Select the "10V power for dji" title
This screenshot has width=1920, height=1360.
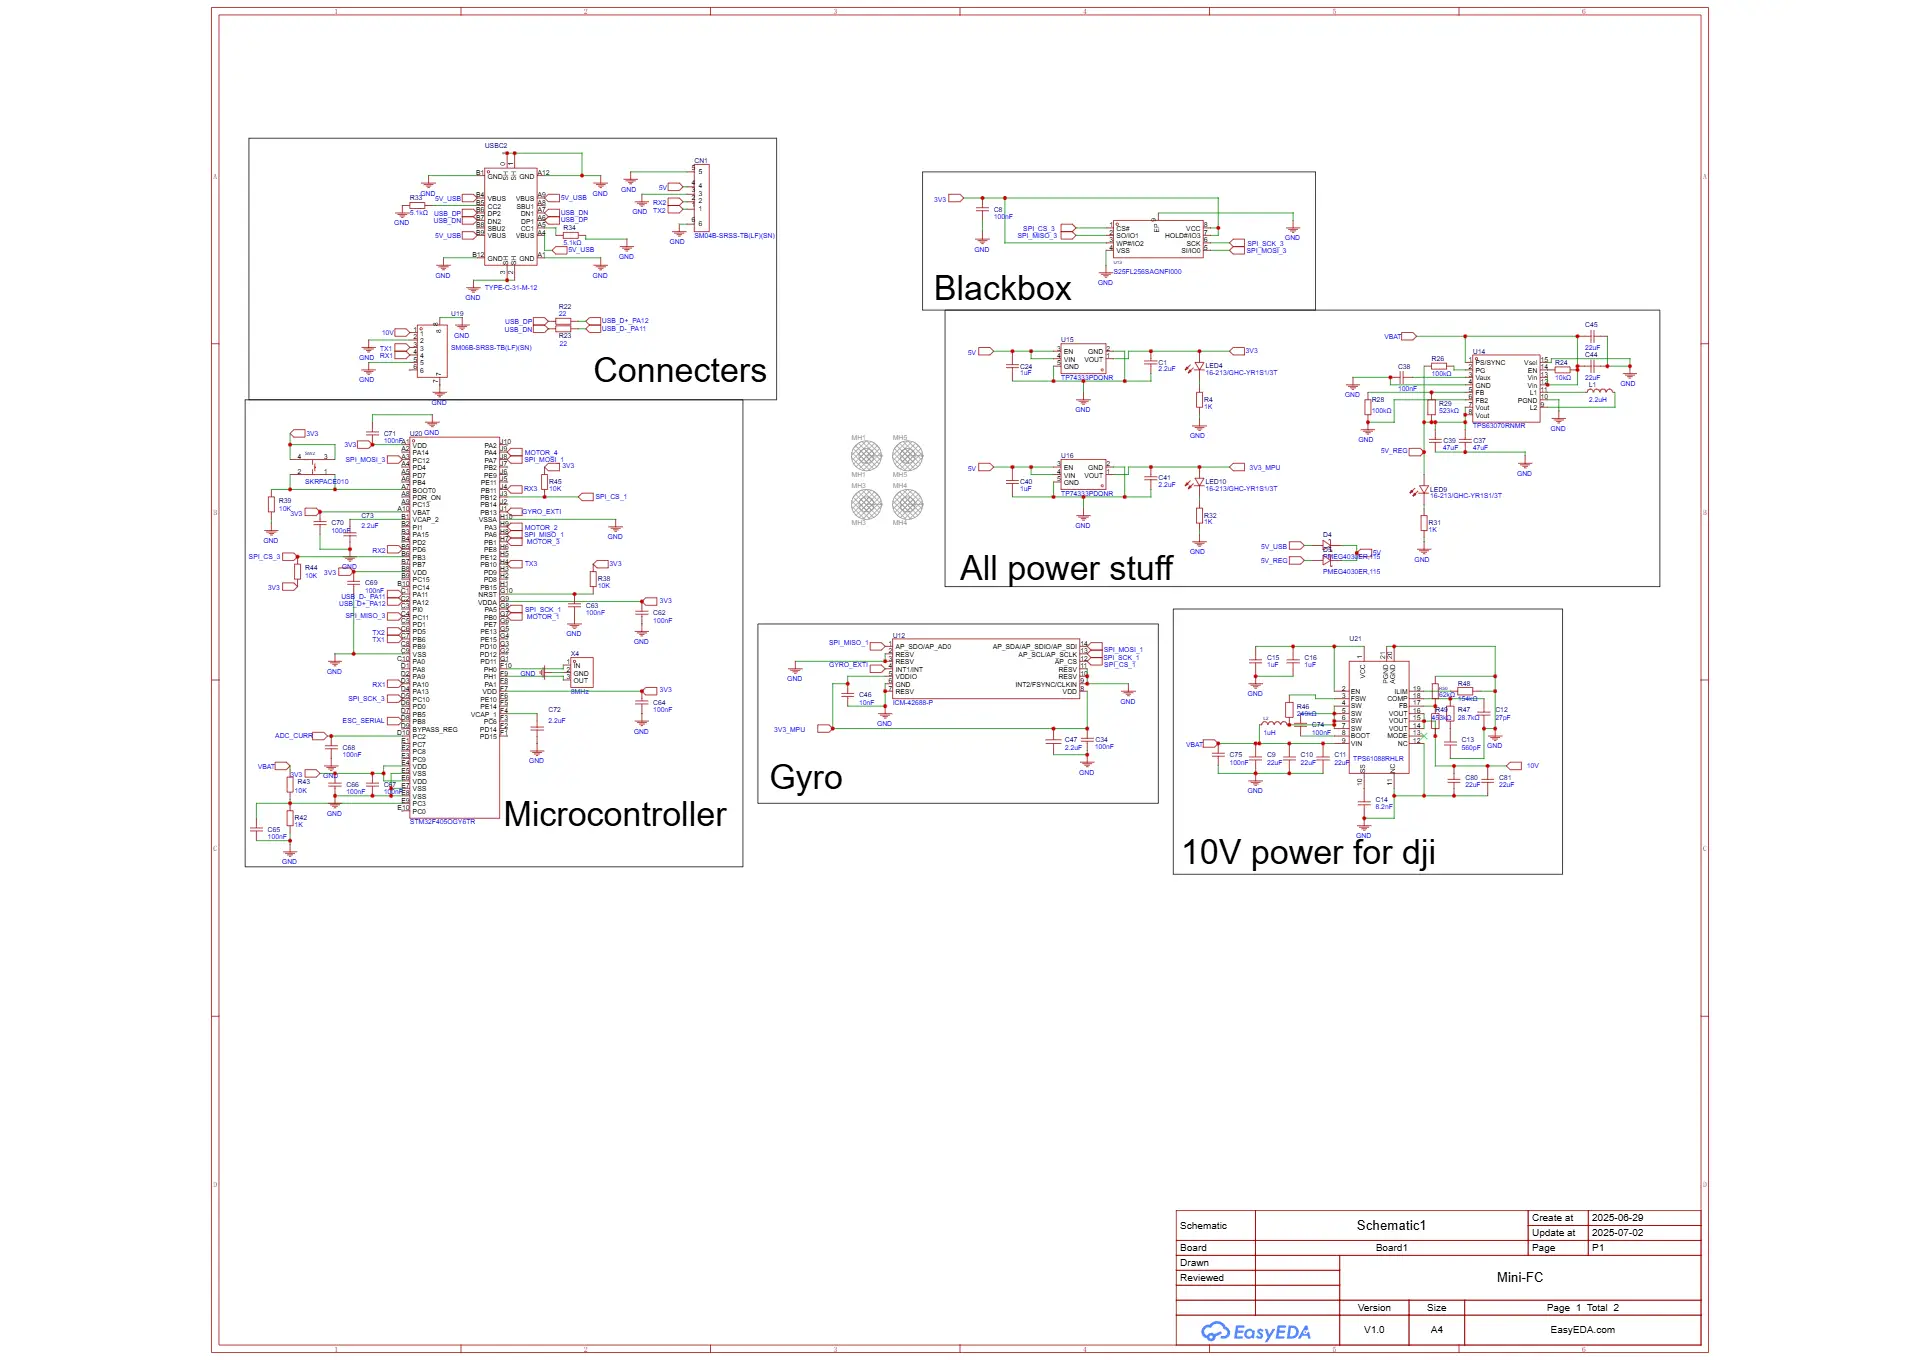[1309, 852]
